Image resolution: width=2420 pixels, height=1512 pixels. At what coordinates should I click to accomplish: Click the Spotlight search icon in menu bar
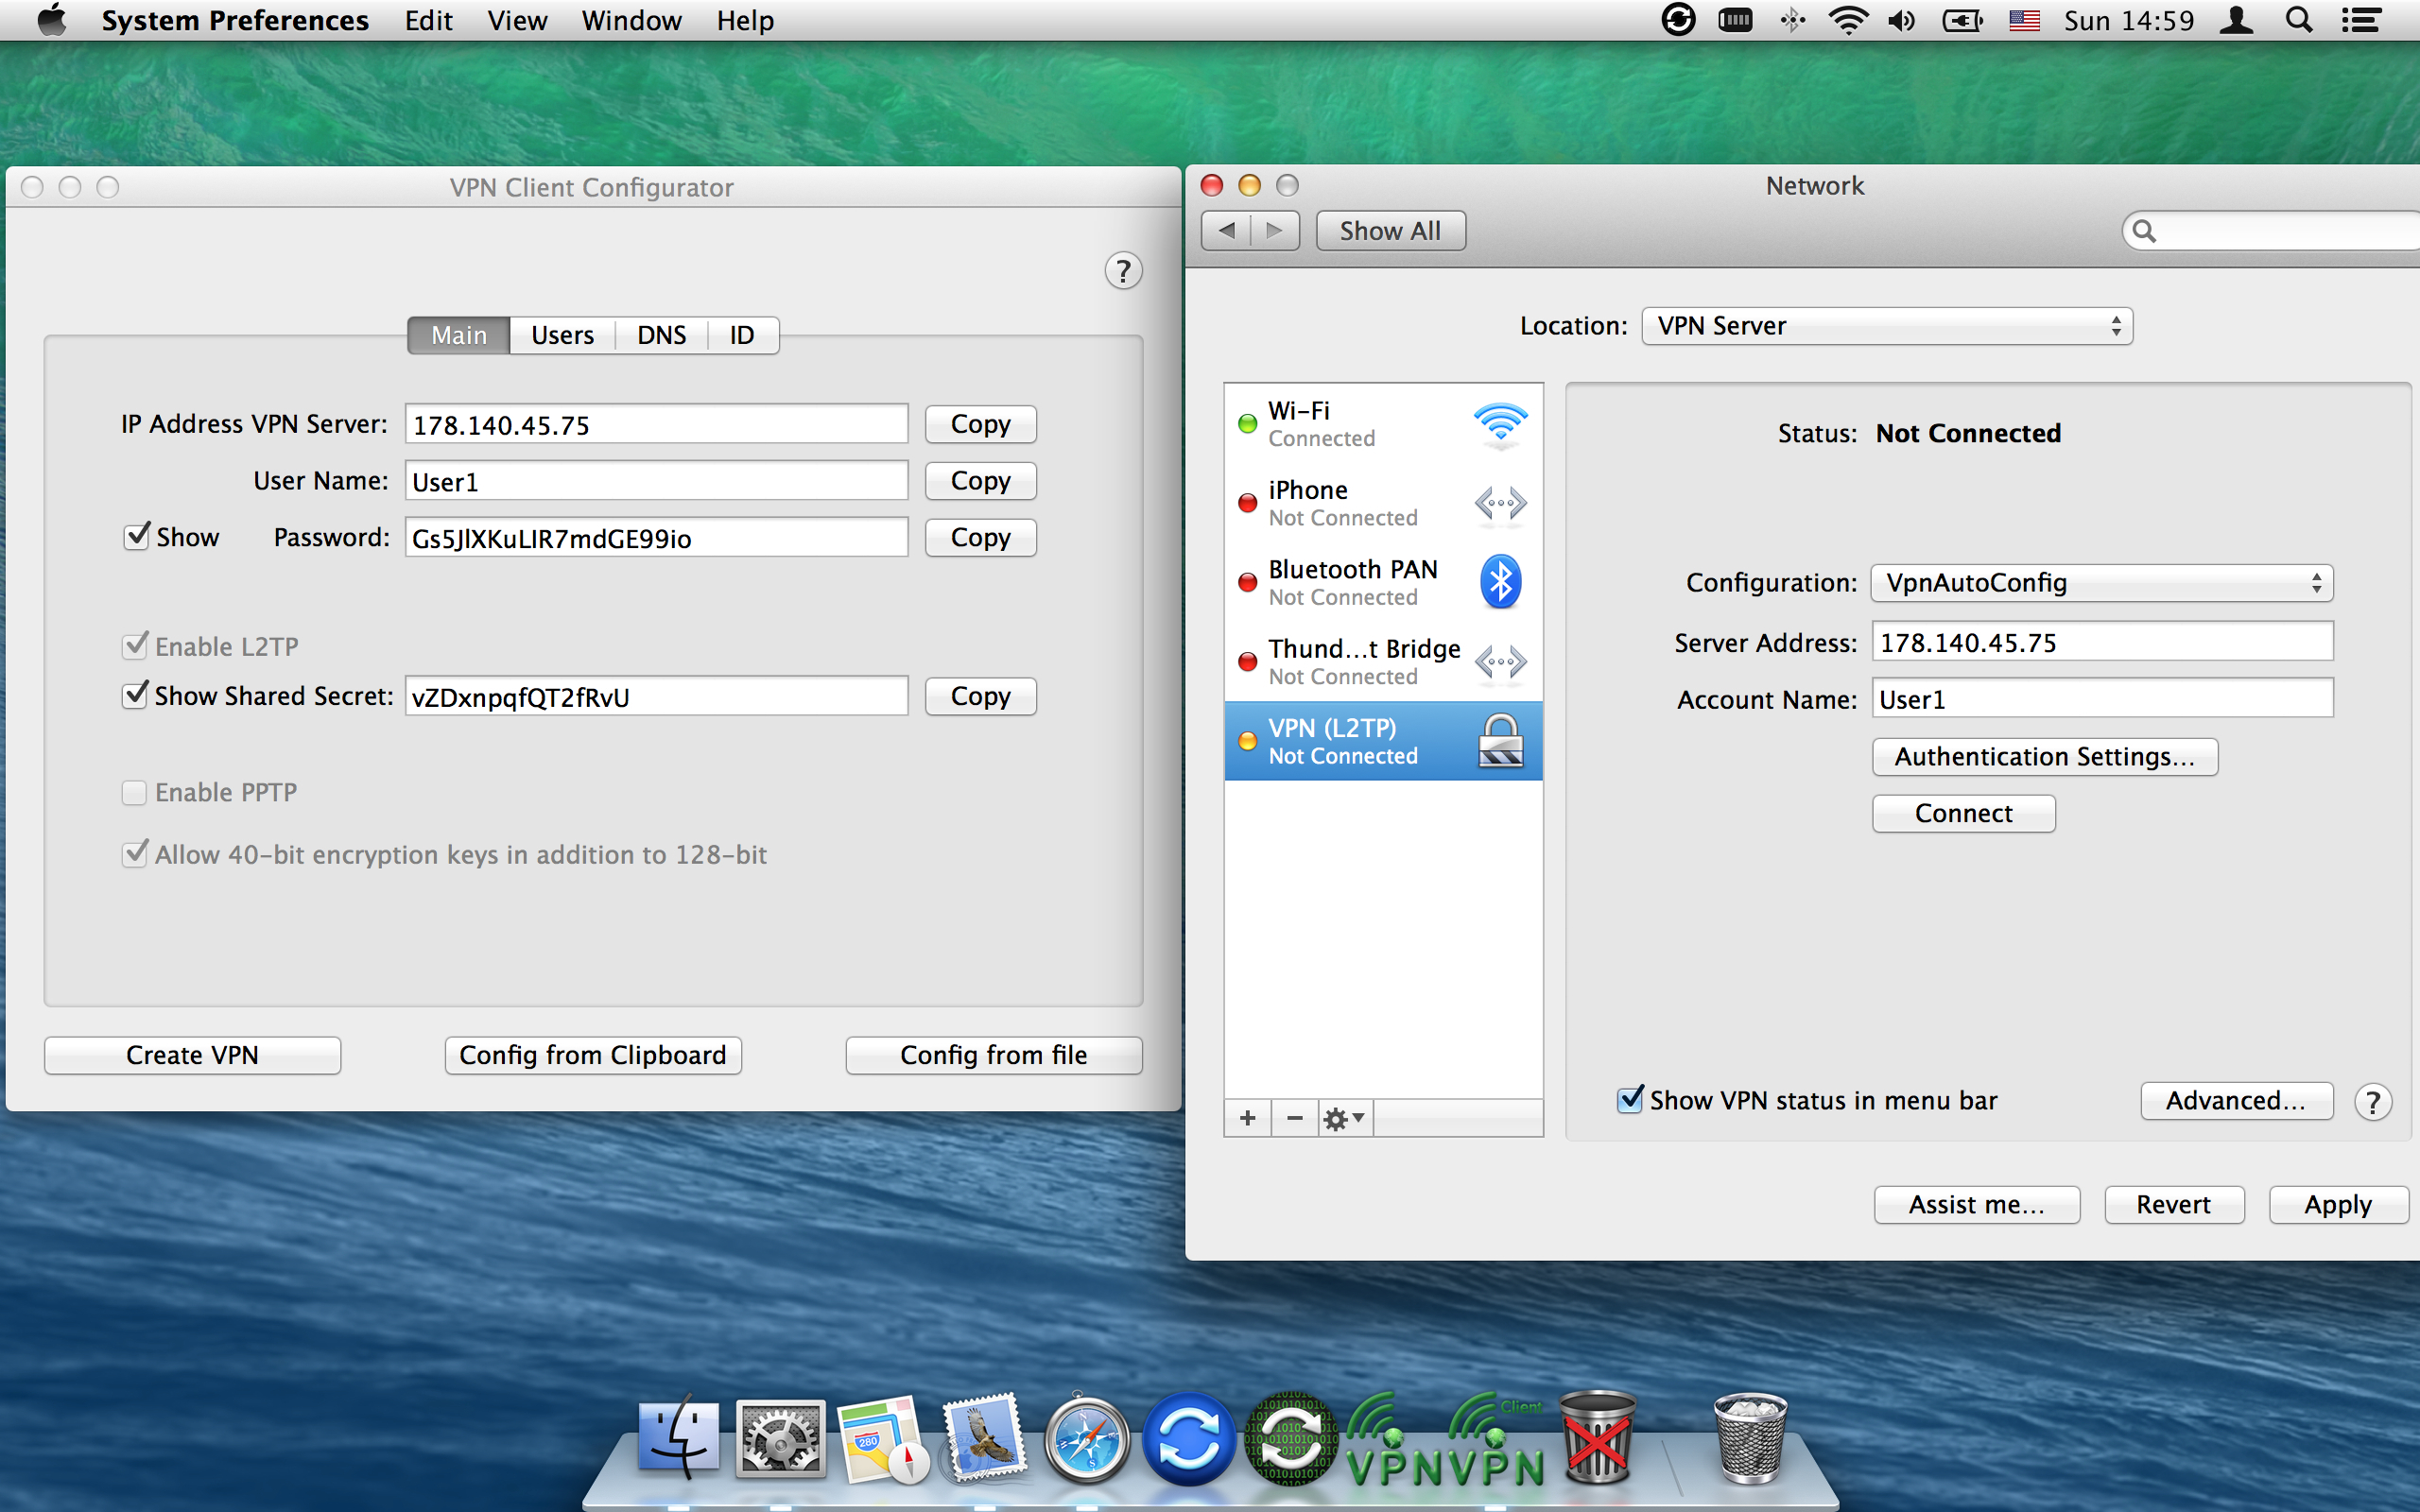2299,21
